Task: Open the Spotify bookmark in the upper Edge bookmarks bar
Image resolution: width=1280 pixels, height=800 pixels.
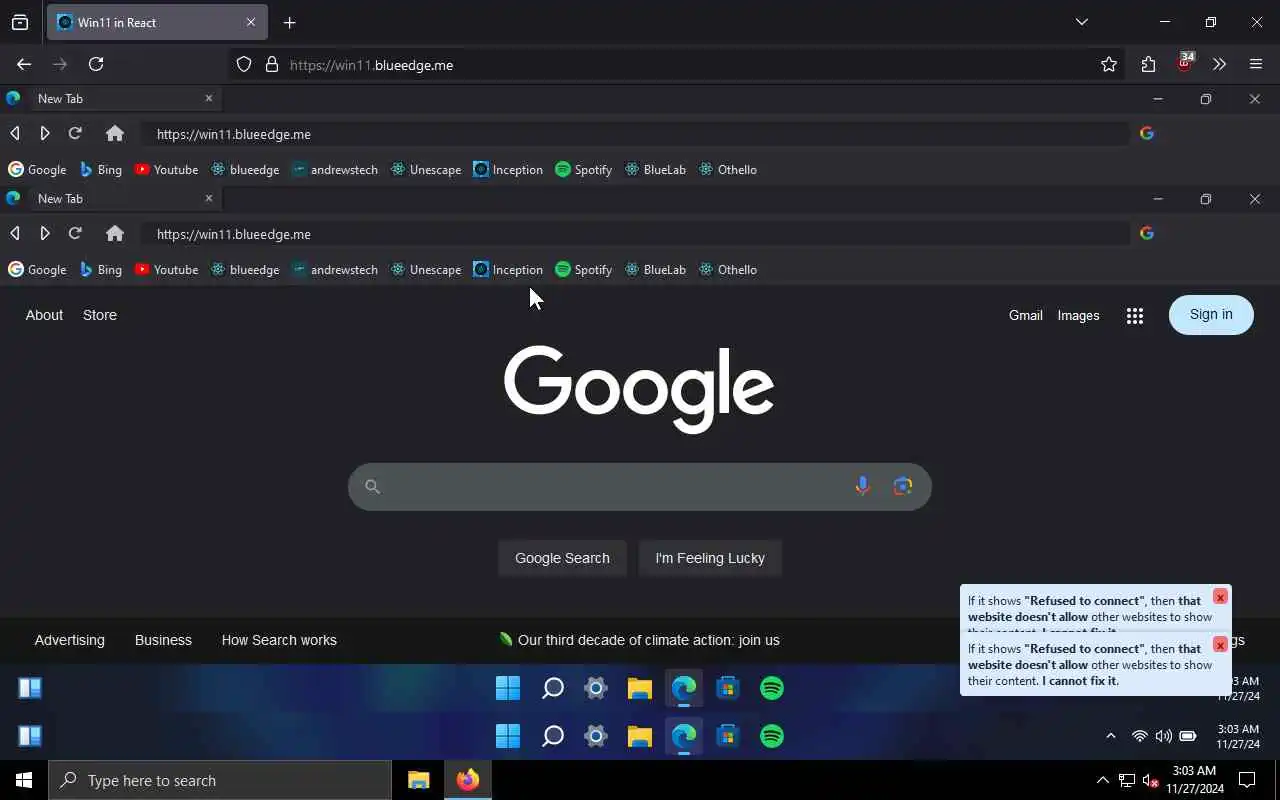Action: tap(584, 169)
